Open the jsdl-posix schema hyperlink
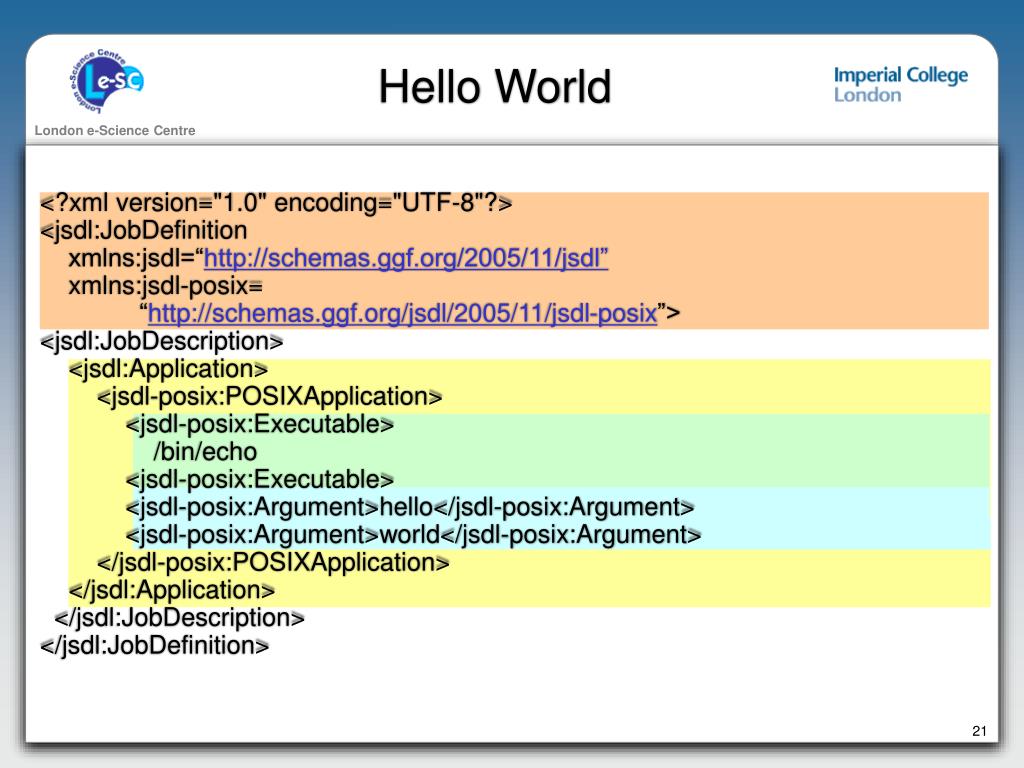 click(402, 313)
